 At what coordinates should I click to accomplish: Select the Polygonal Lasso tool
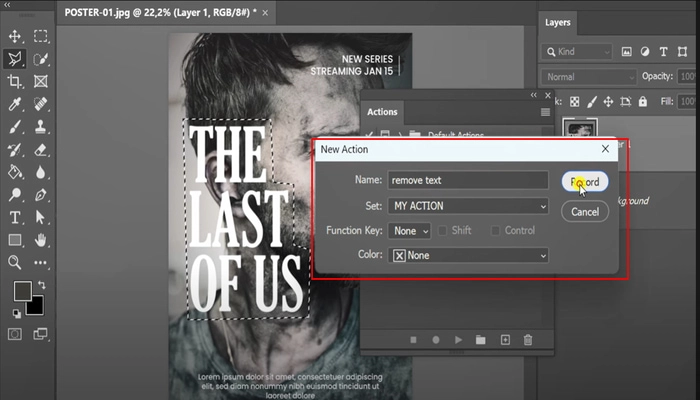15,58
